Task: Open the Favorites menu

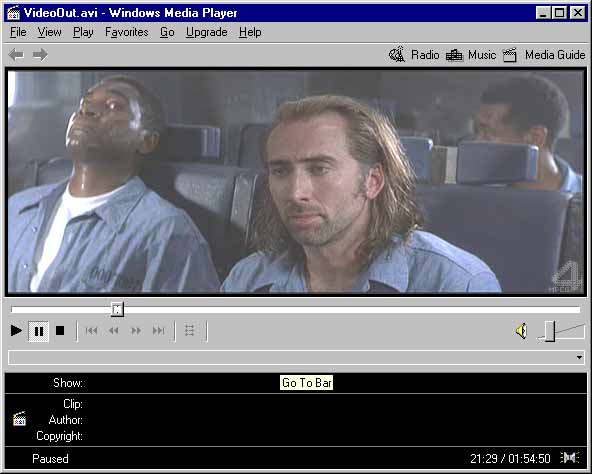Action: pos(126,32)
